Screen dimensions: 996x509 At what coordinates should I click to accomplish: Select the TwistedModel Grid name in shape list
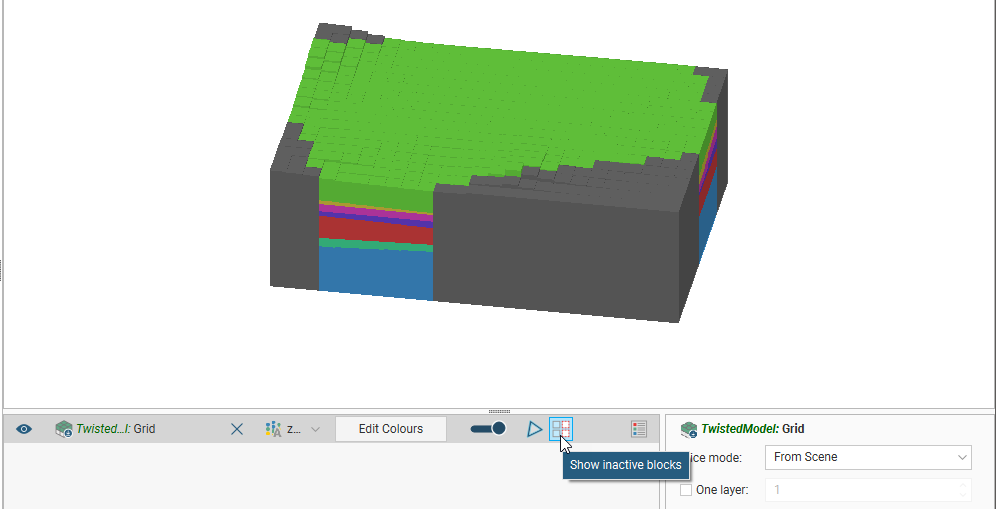tap(115, 429)
